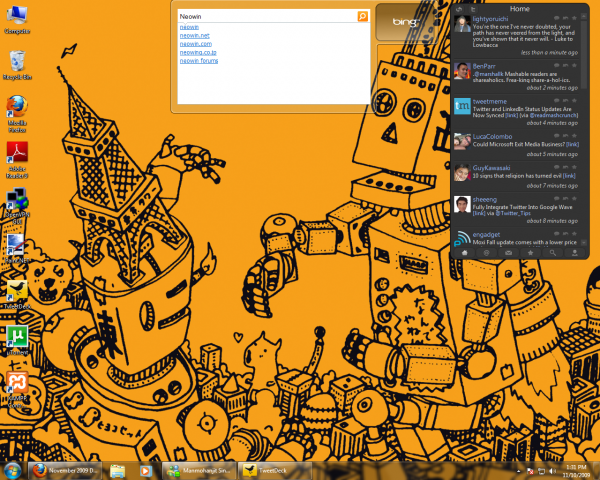Click the [link] in GuyKawasaki's tweet
600x480 pixels.
[569, 176]
